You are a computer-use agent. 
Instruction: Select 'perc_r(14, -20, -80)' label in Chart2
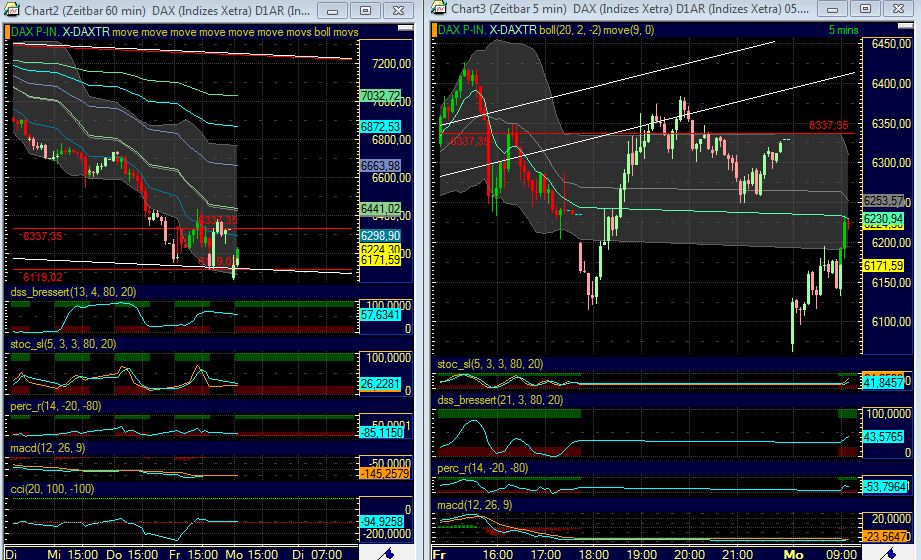pos(55,406)
